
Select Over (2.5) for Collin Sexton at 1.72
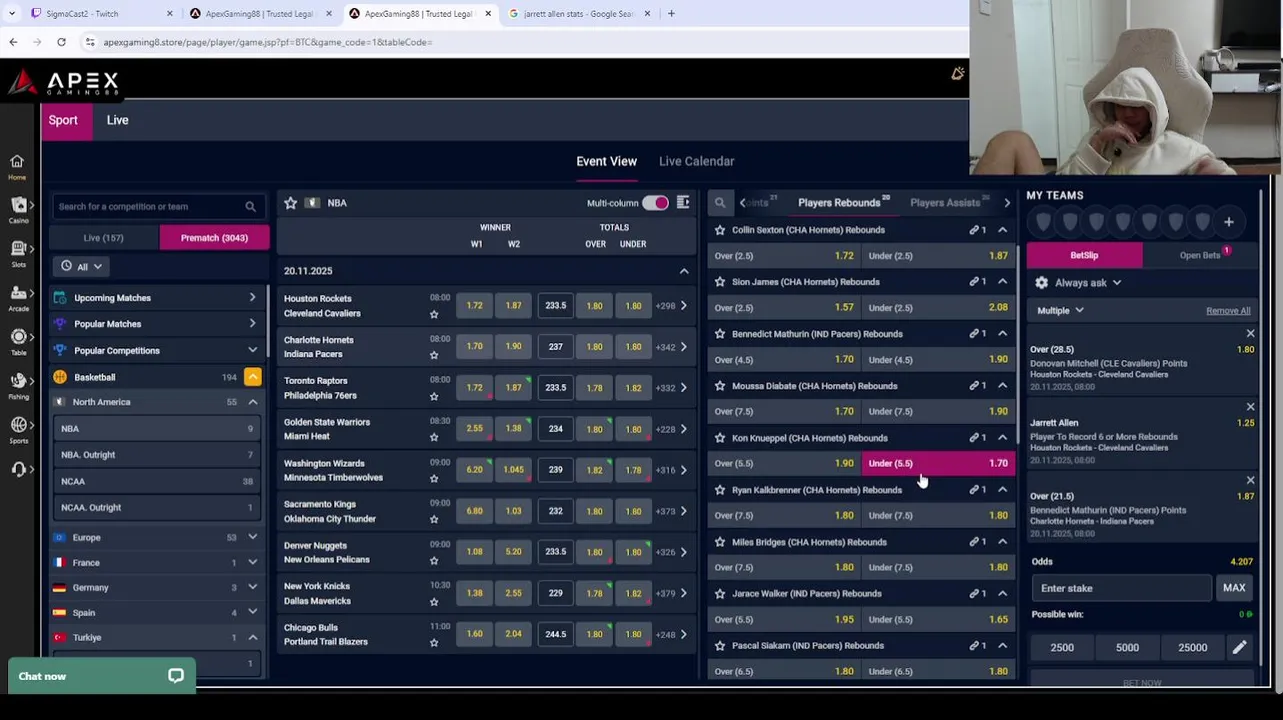click(x=784, y=256)
